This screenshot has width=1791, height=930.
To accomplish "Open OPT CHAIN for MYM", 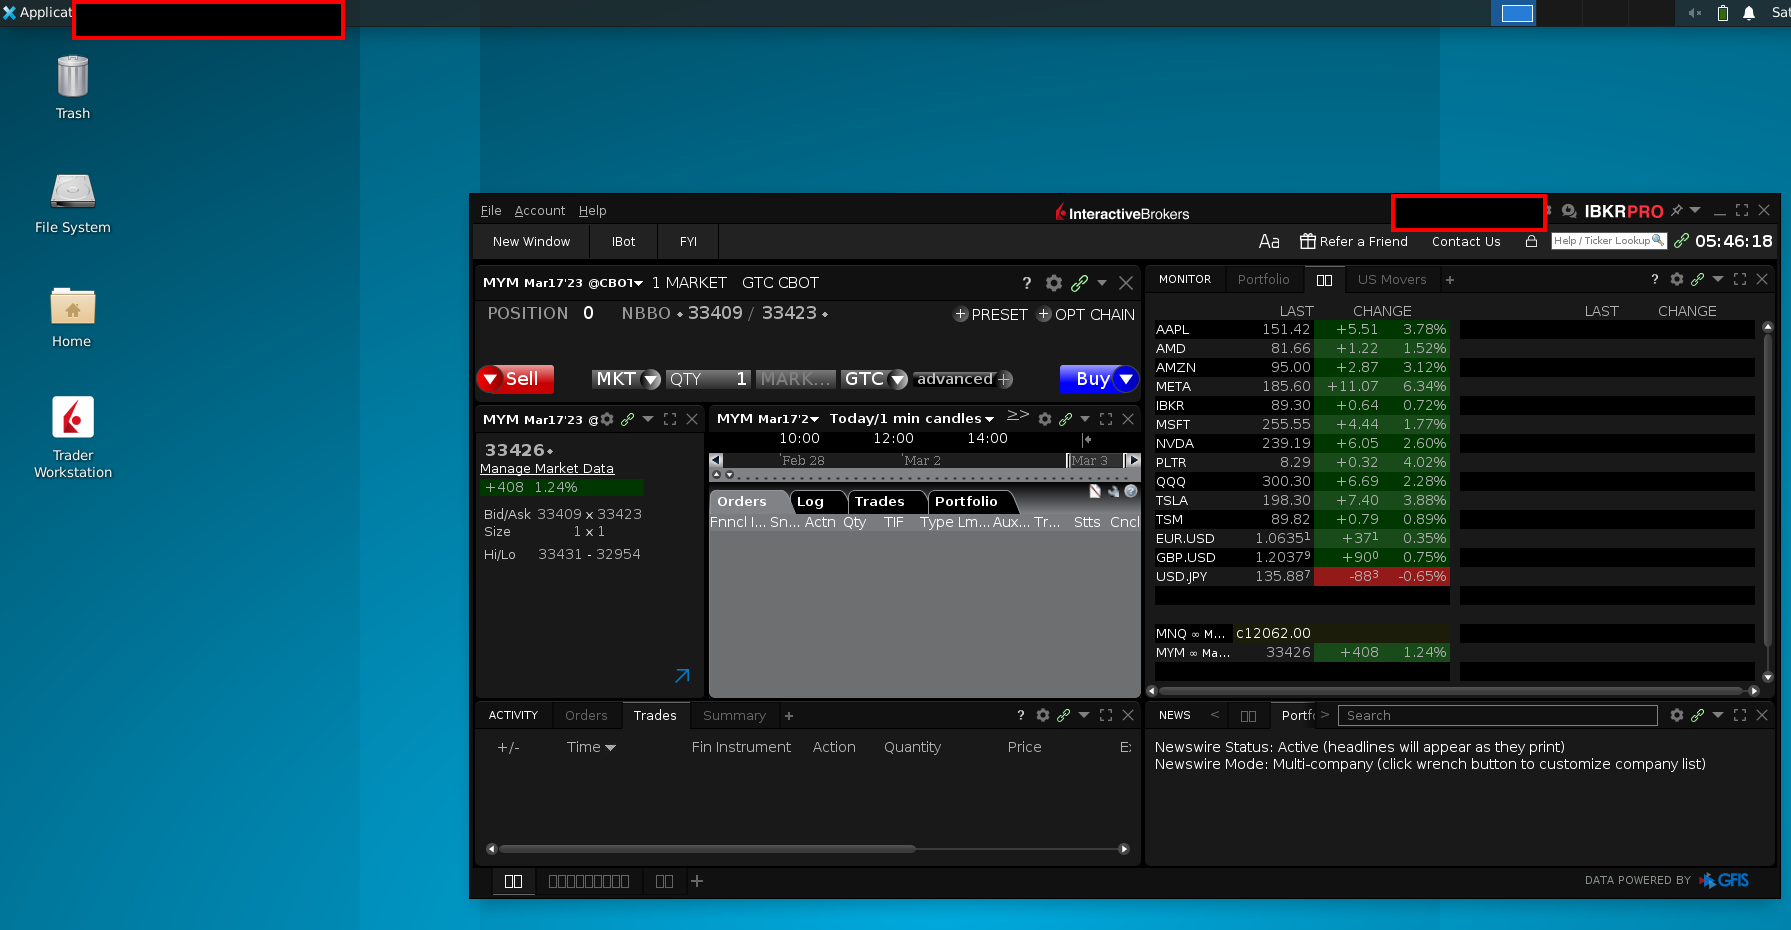I will (1085, 314).
